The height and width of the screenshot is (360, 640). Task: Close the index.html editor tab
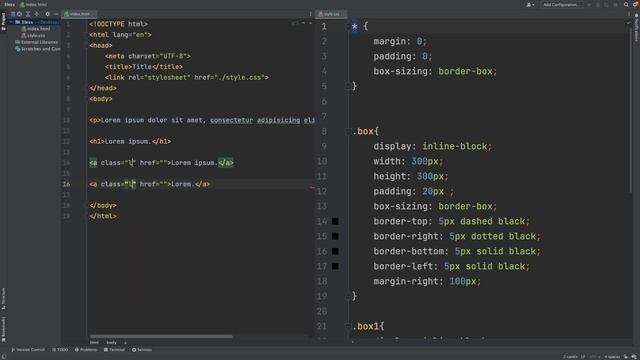tap(94, 14)
